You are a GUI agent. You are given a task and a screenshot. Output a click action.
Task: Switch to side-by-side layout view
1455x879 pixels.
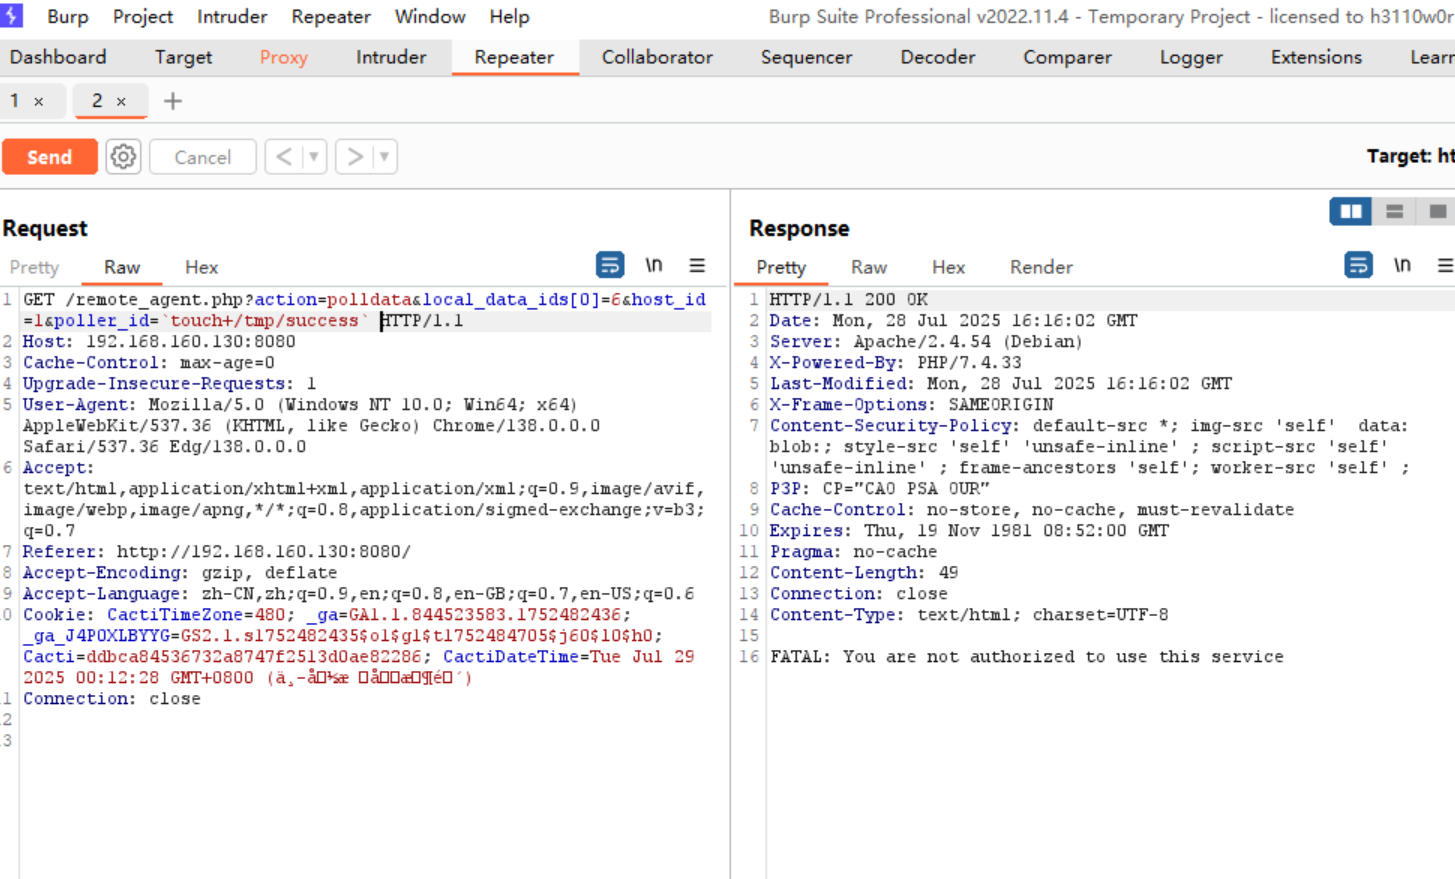pyautogui.click(x=1350, y=211)
